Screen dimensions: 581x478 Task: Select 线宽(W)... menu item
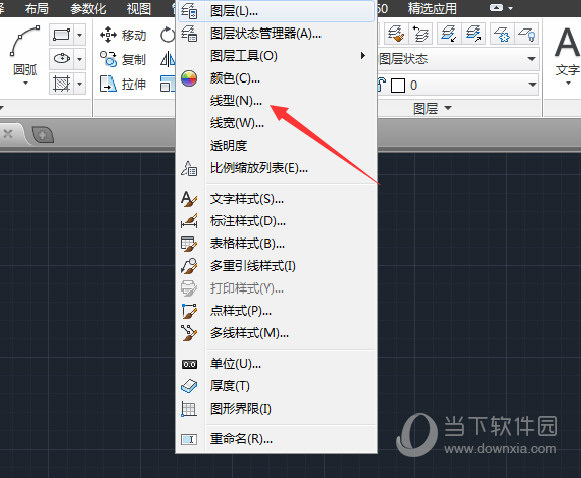pyautogui.click(x=276, y=123)
